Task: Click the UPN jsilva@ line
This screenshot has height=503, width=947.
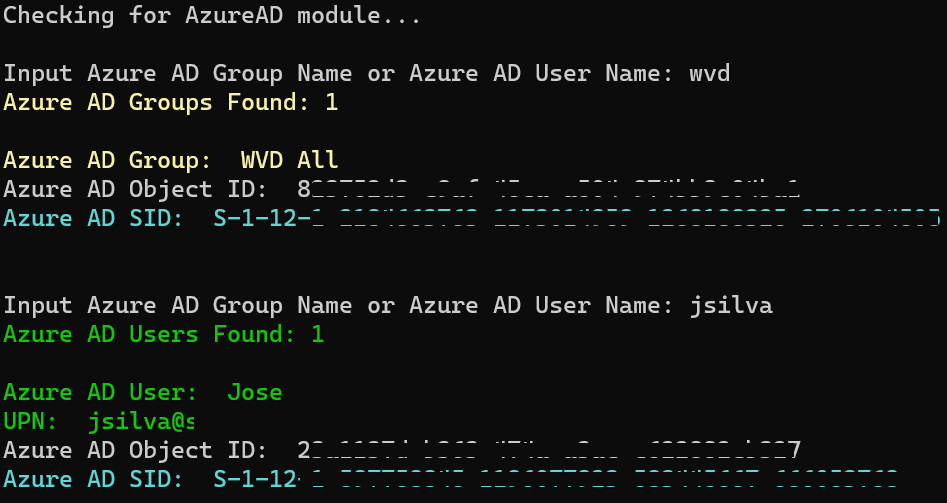Action: click(99, 421)
